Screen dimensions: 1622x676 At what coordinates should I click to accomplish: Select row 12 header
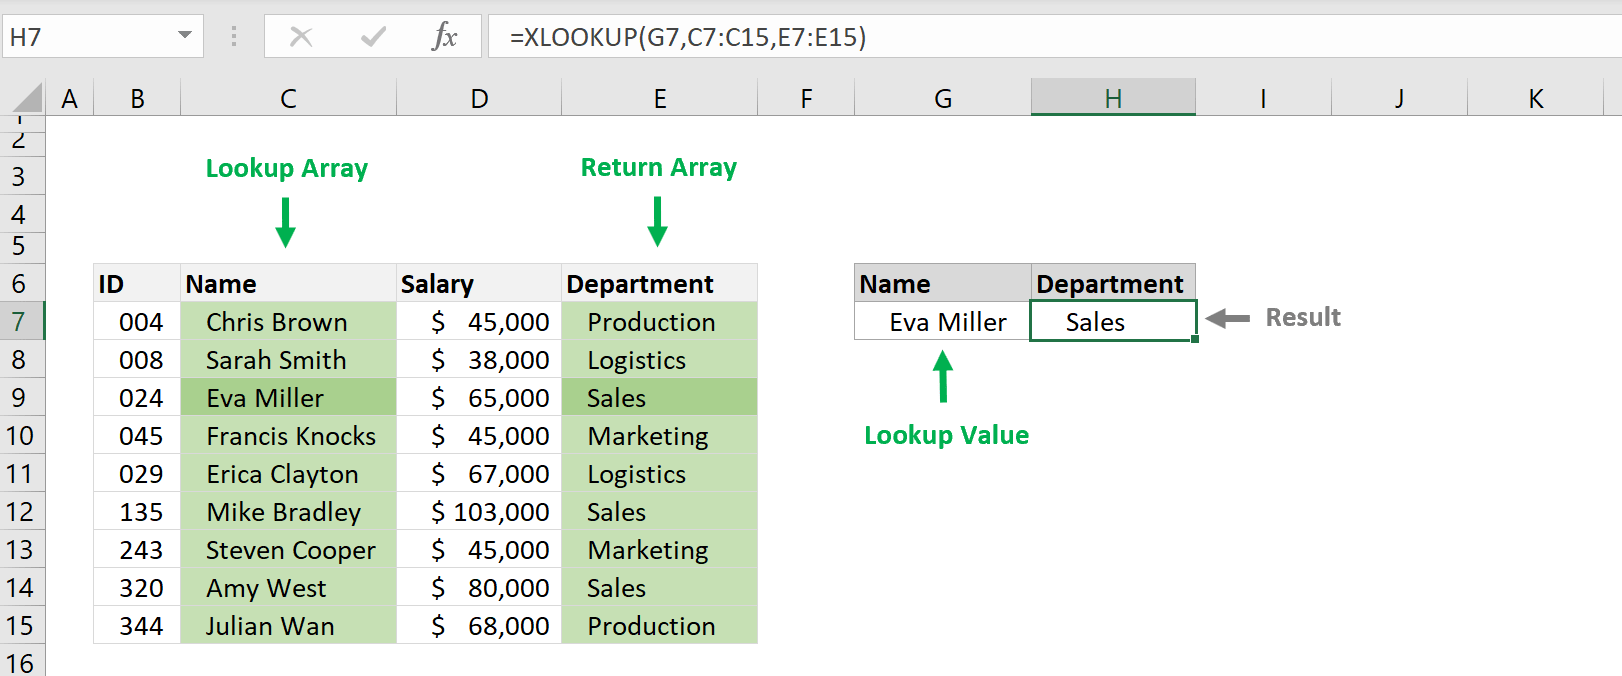(x=20, y=512)
